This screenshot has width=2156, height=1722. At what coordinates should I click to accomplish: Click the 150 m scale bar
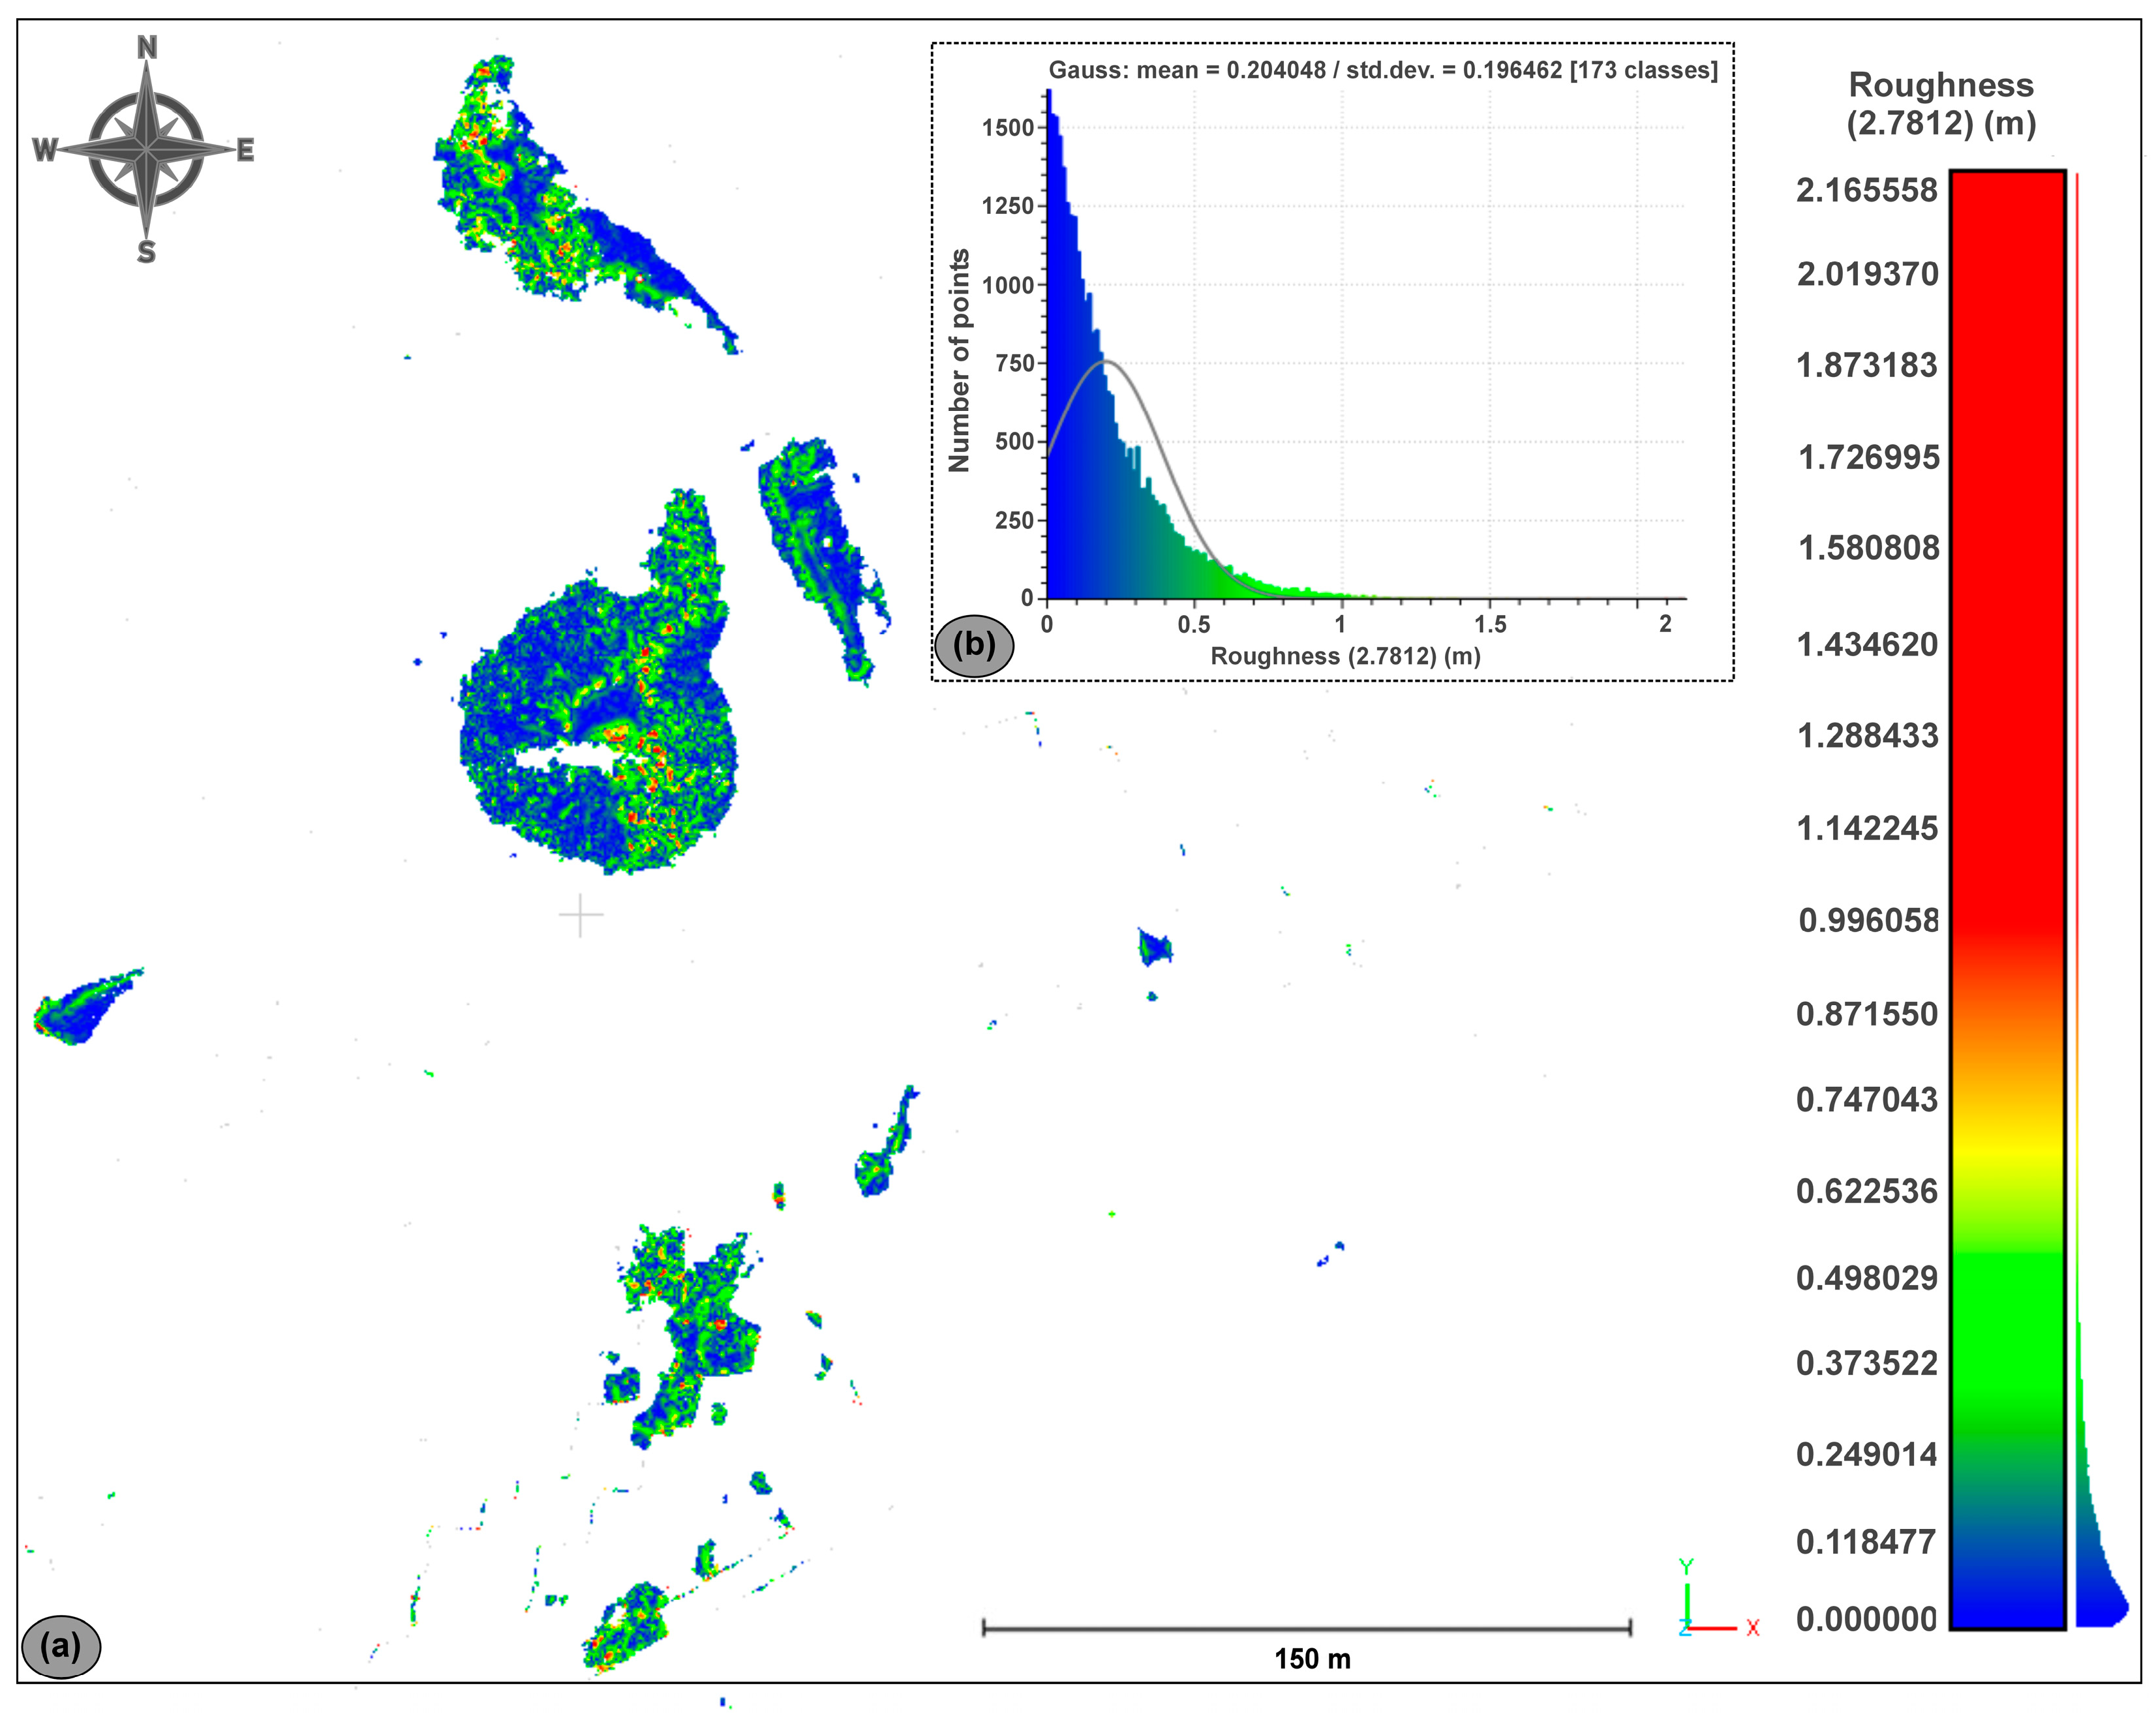(x=1306, y=1628)
